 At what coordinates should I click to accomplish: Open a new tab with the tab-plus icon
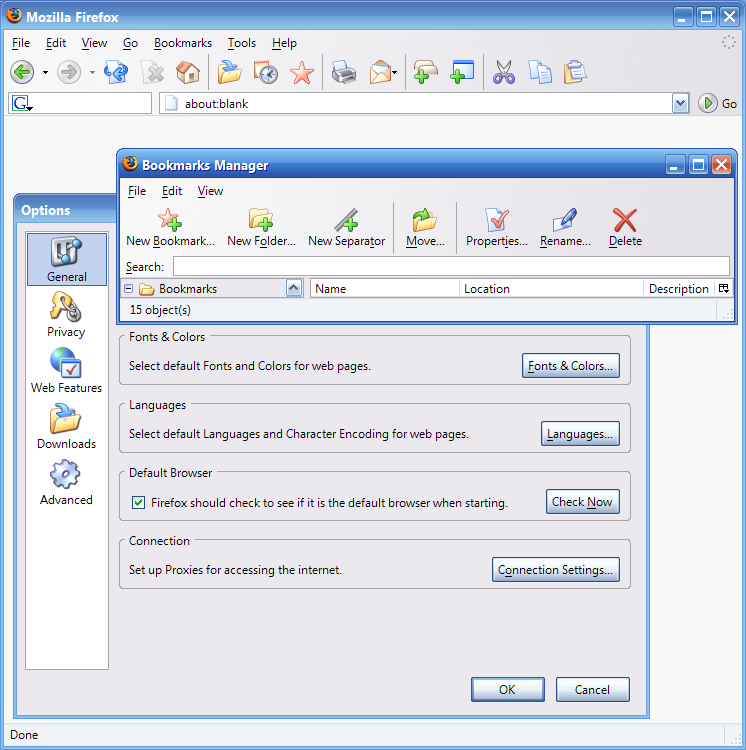pos(426,73)
